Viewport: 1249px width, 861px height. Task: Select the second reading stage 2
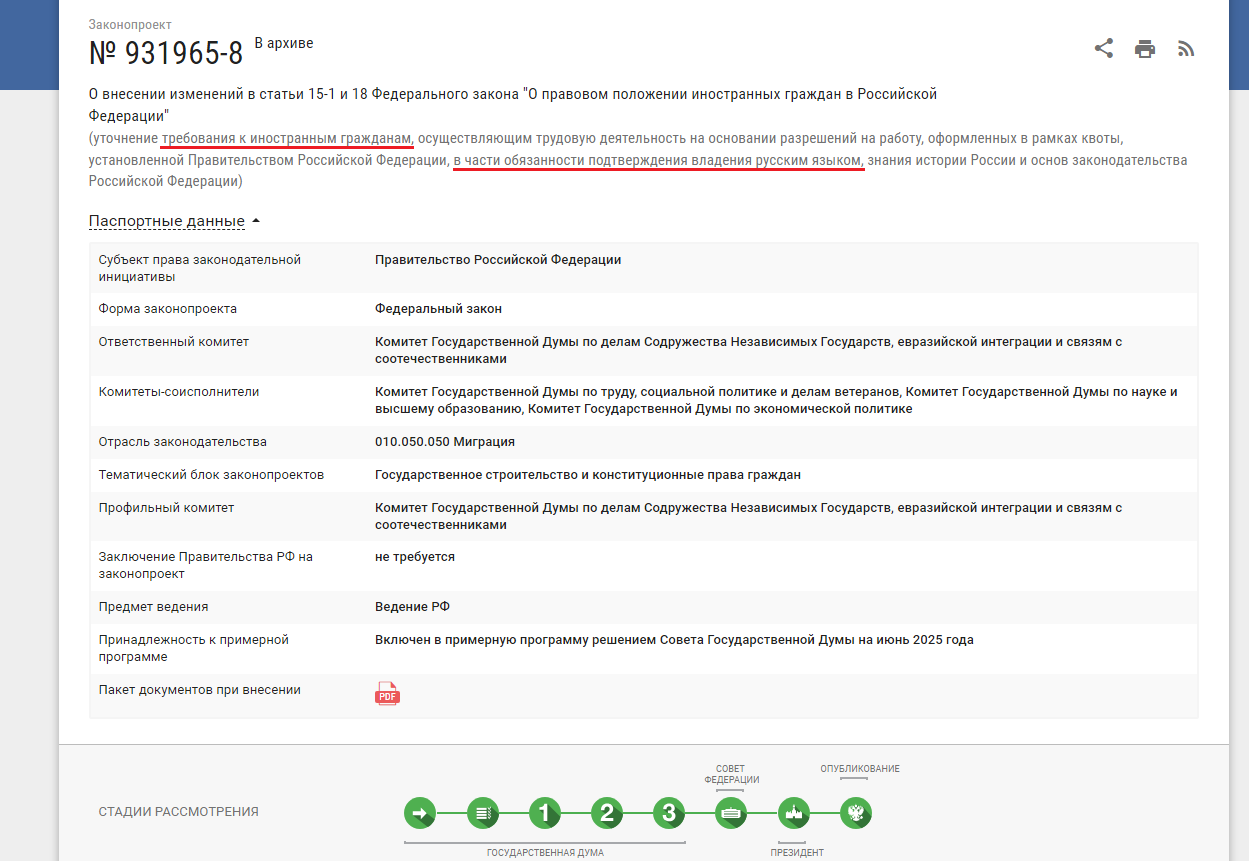coord(607,813)
